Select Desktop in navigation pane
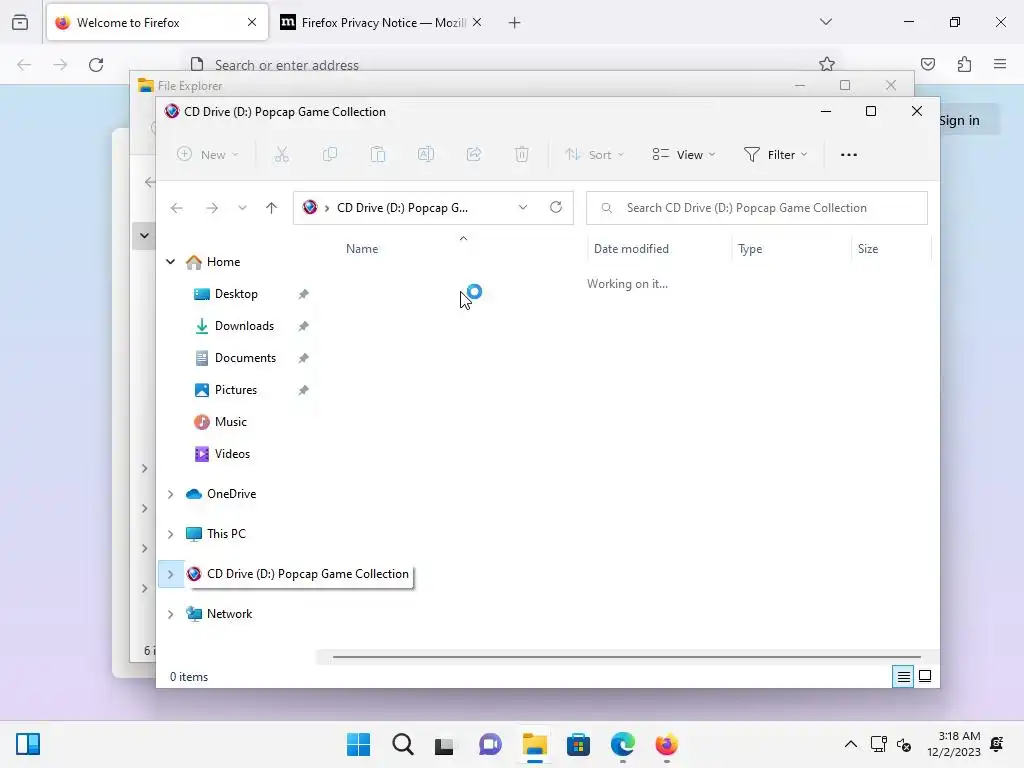This screenshot has height=768, width=1024. [x=236, y=294]
